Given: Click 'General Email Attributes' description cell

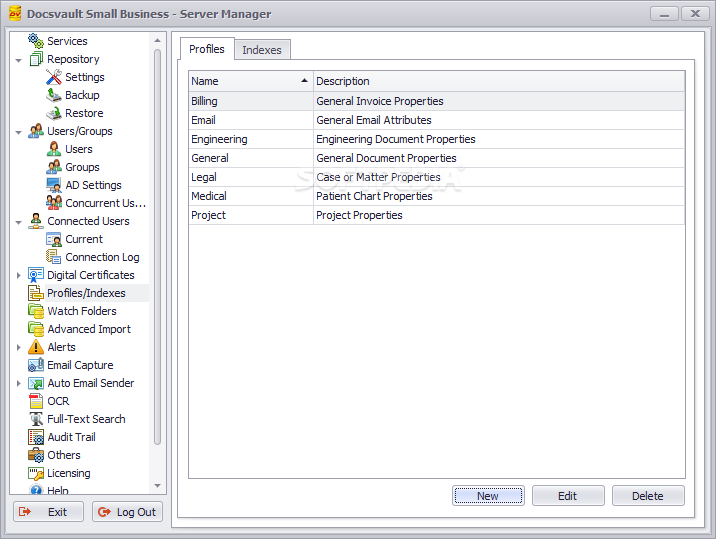Looking at the screenshot, I should point(499,120).
